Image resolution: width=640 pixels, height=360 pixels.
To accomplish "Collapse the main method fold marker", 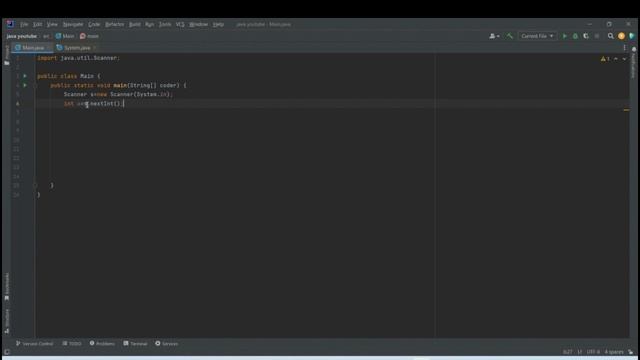I will [35, 85].
